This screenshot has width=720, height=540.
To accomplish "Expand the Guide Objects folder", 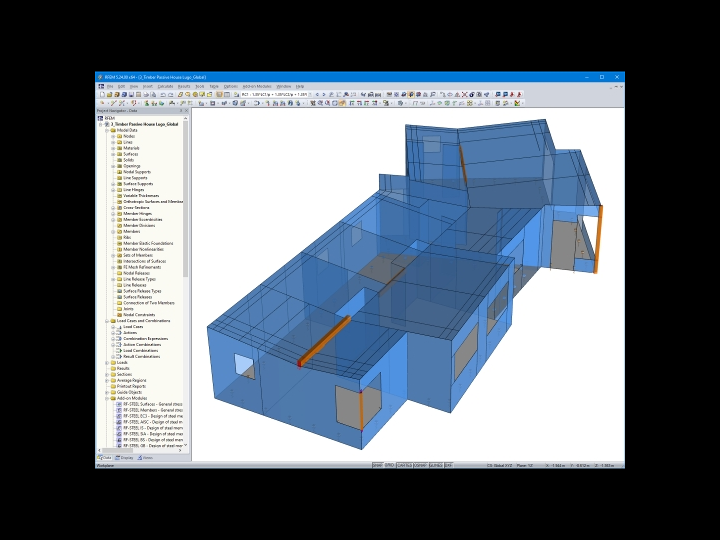I will (107, 393).
